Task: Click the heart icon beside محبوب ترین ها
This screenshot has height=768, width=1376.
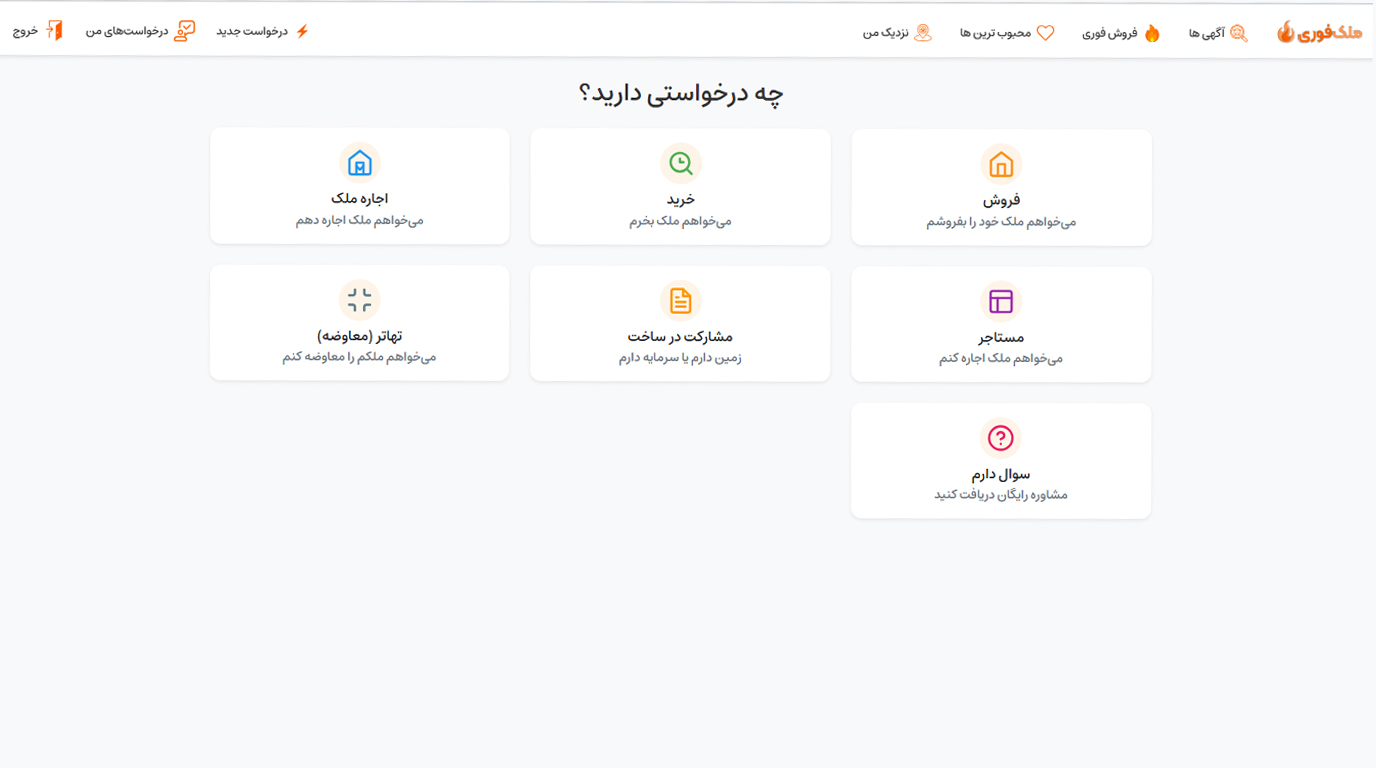Action: click(x=1046, y=32)
